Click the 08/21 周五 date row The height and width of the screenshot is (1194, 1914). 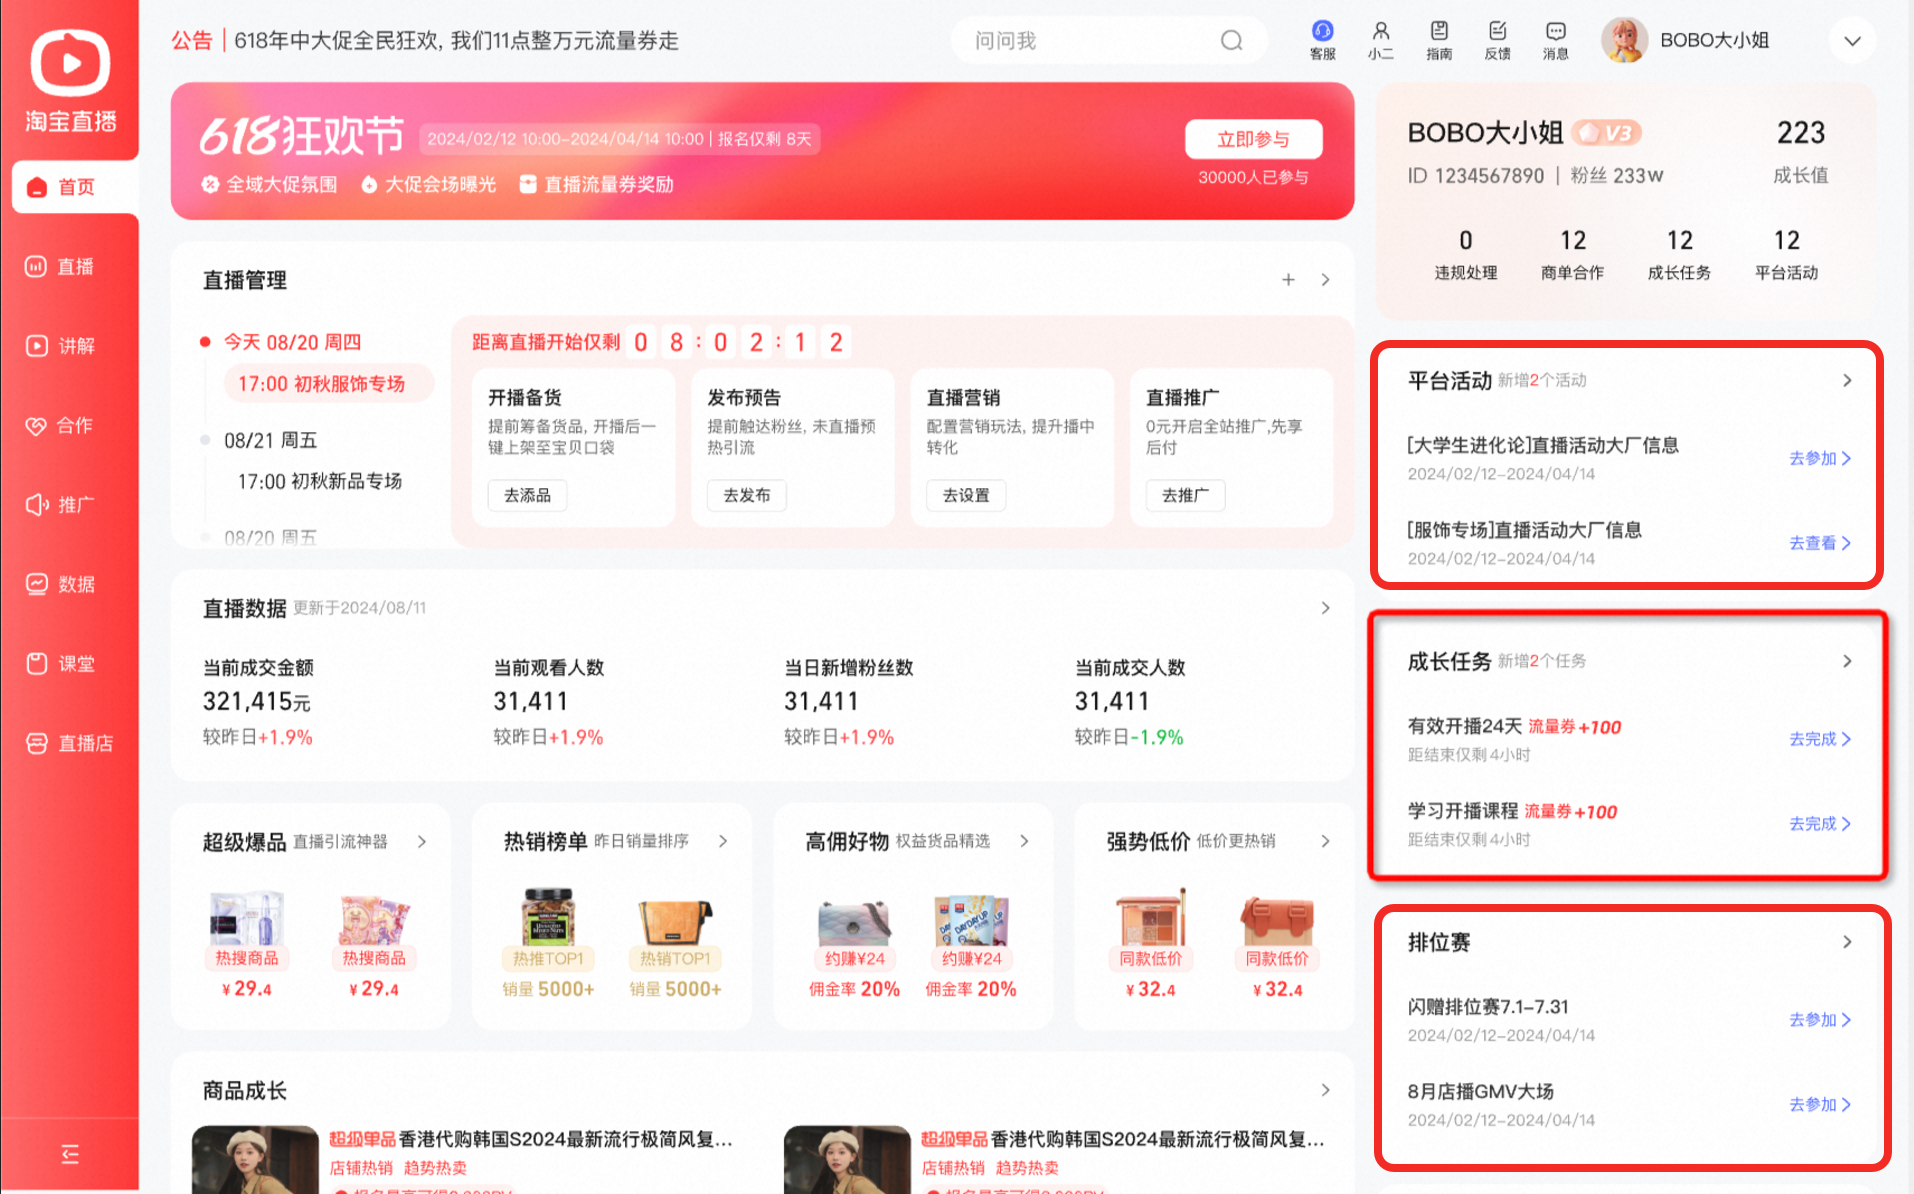coord(270,440)
